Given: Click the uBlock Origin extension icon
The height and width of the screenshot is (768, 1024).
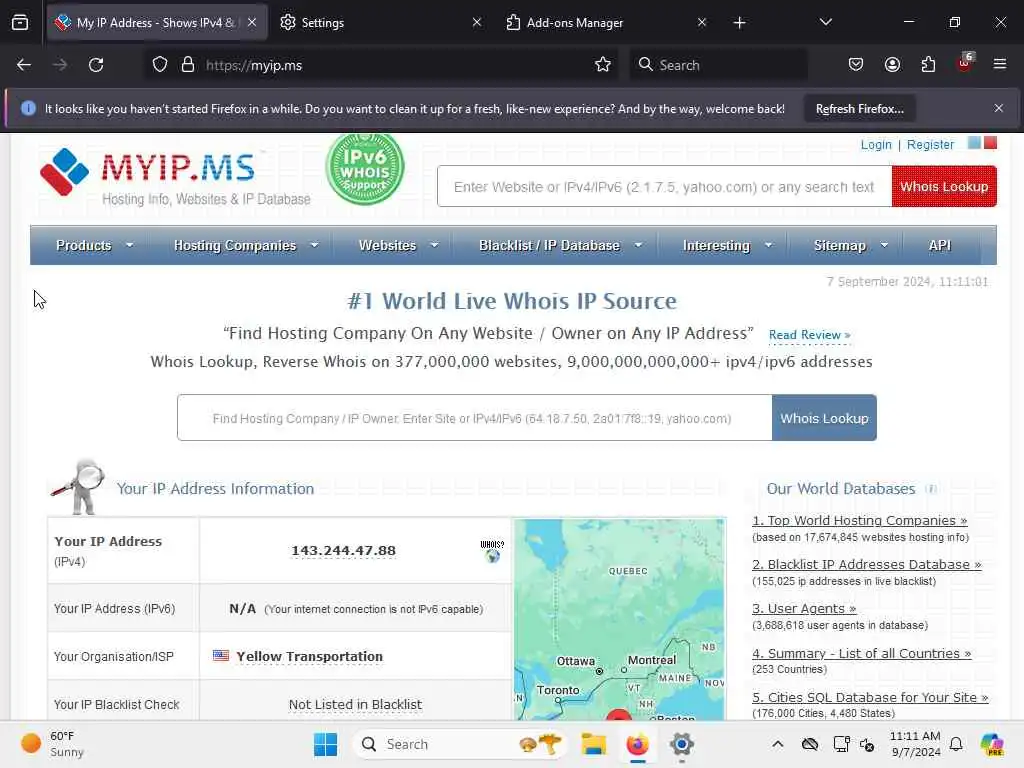Looking at the screenshot, I should 965,63.
